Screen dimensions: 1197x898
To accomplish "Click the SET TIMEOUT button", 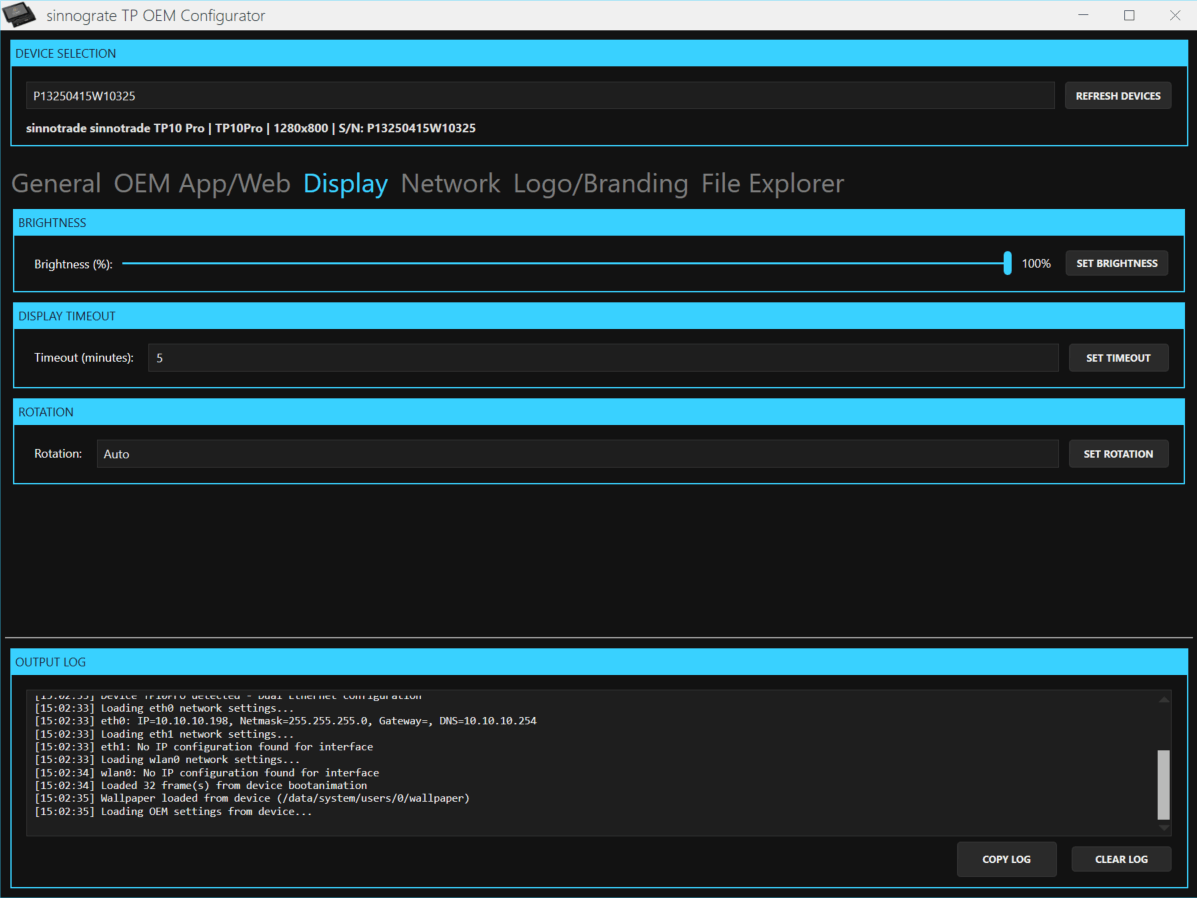I will [x=1118, y=357].
